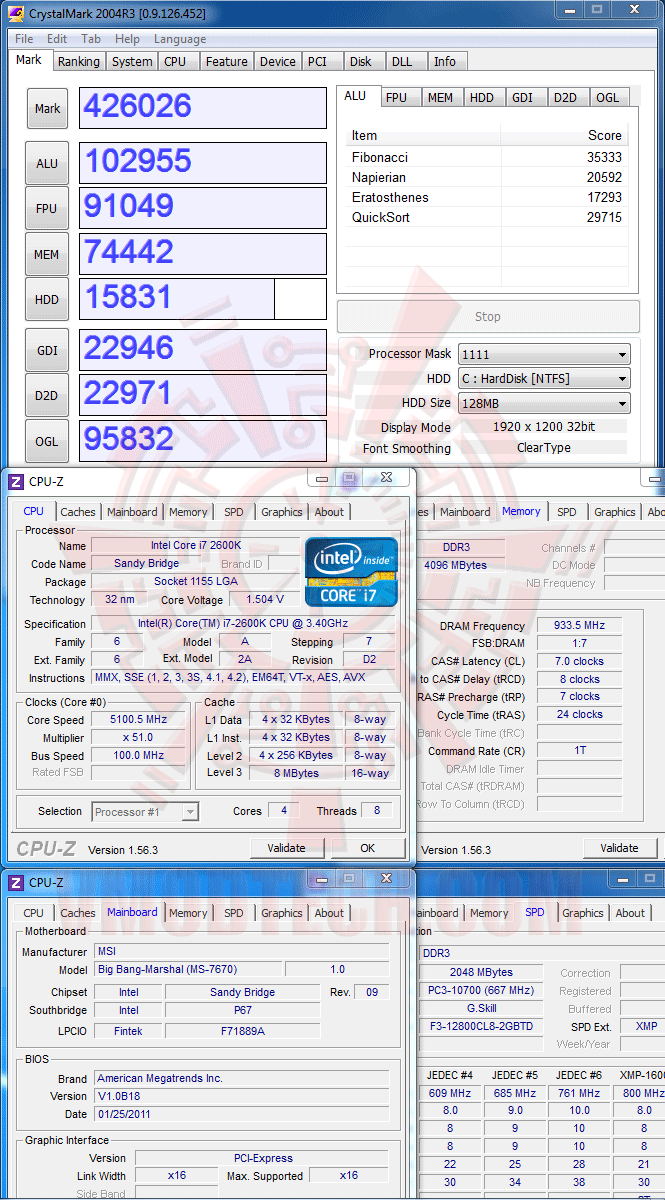This screenshot has height=1200, width=665.
Task: Click the CrystalMark title bar app icon
Action: pyautogui.click(x=15, y=15)
